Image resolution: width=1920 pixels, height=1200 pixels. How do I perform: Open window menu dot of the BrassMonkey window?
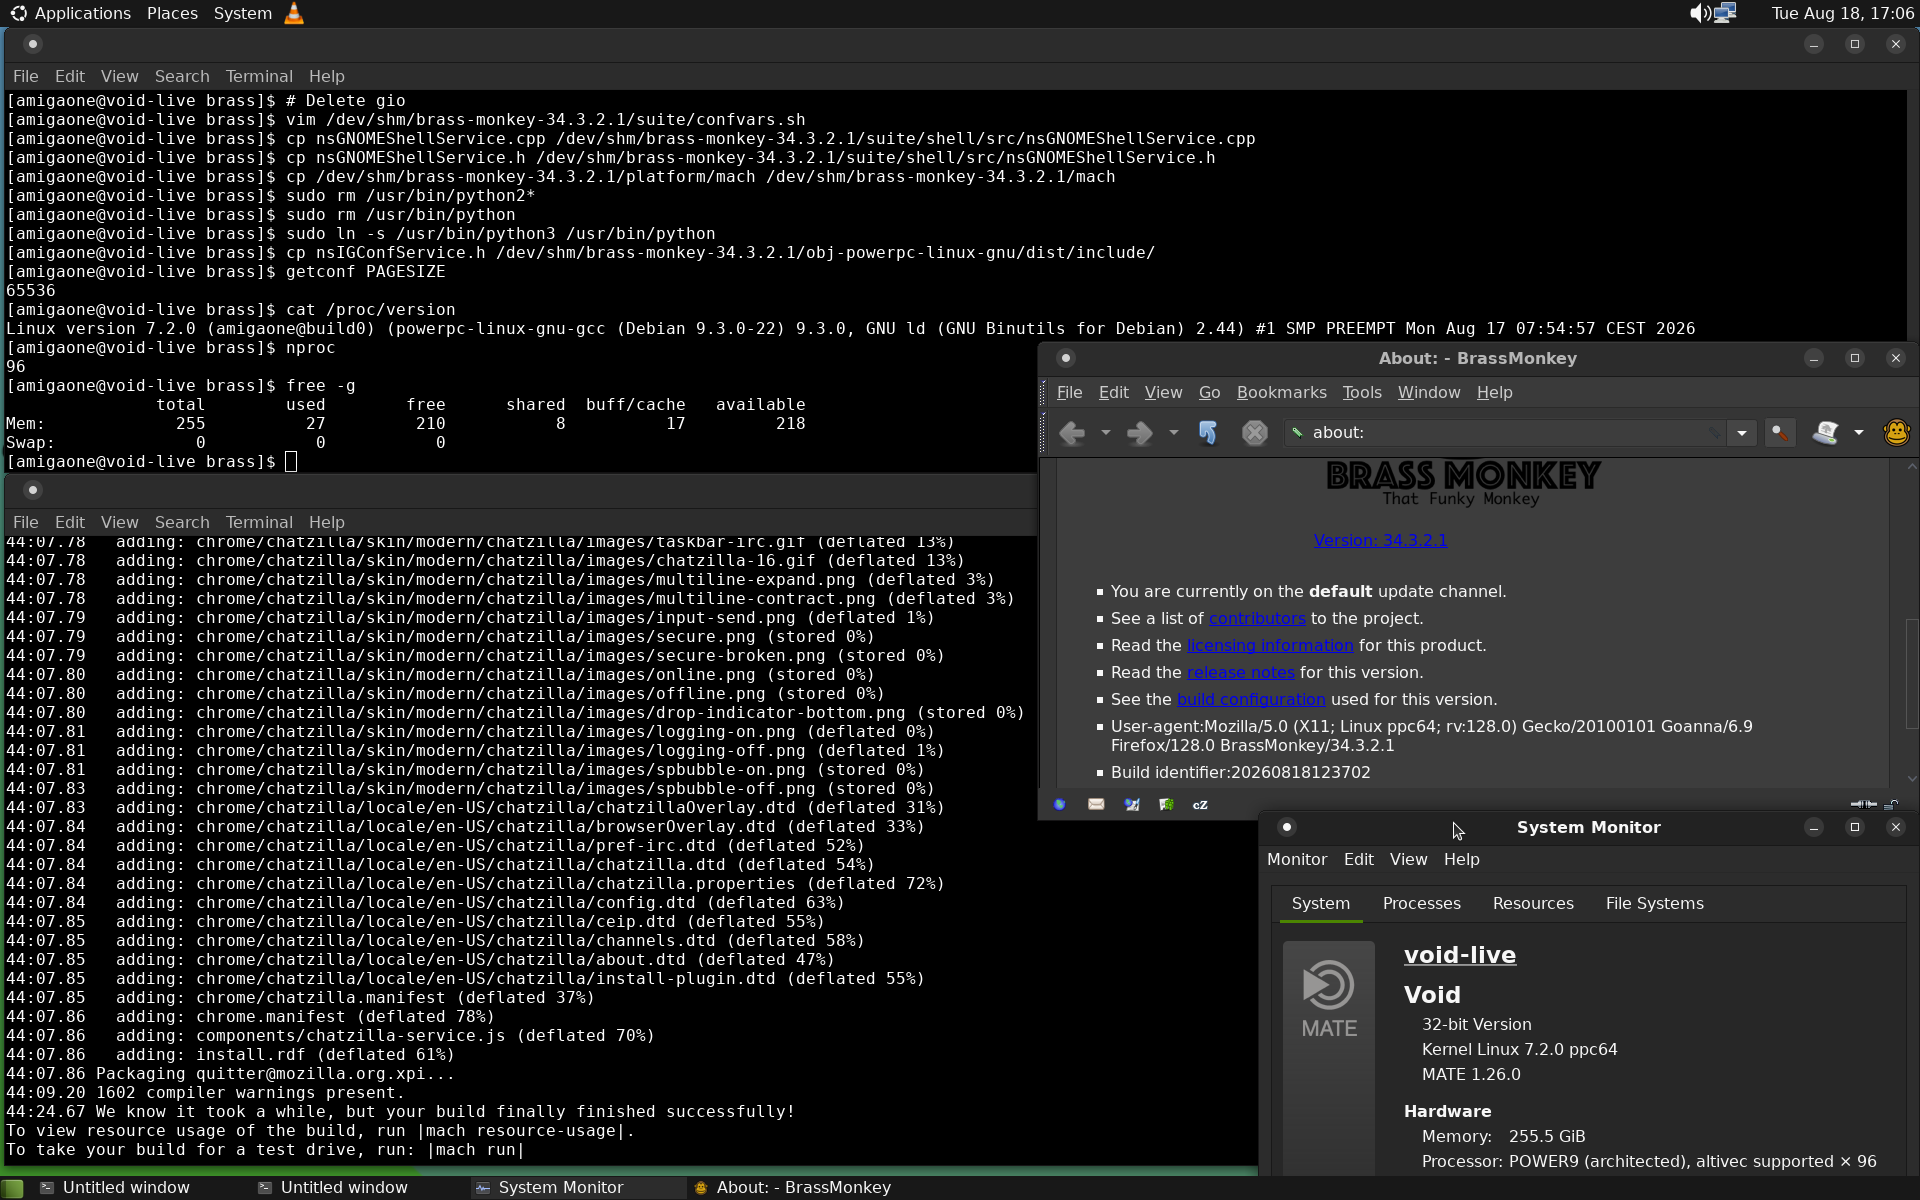pos(1066,358)
